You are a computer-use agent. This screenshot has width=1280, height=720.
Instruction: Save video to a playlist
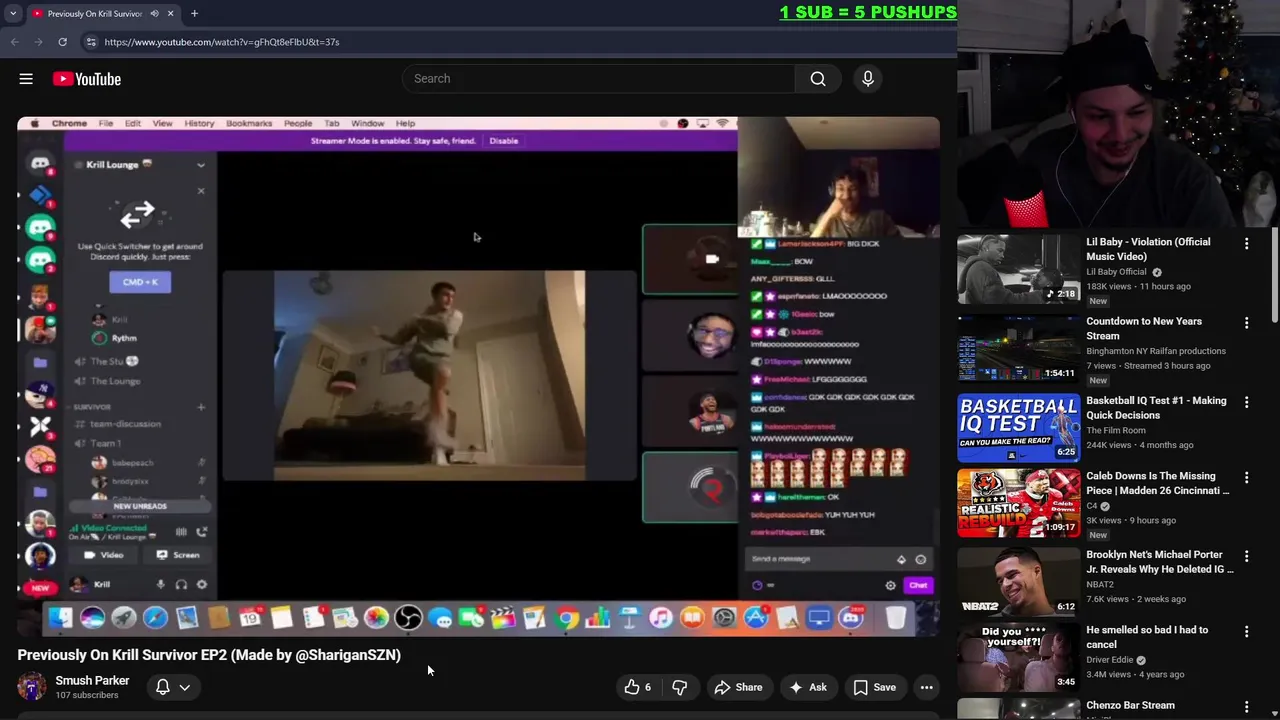[874, 687]
